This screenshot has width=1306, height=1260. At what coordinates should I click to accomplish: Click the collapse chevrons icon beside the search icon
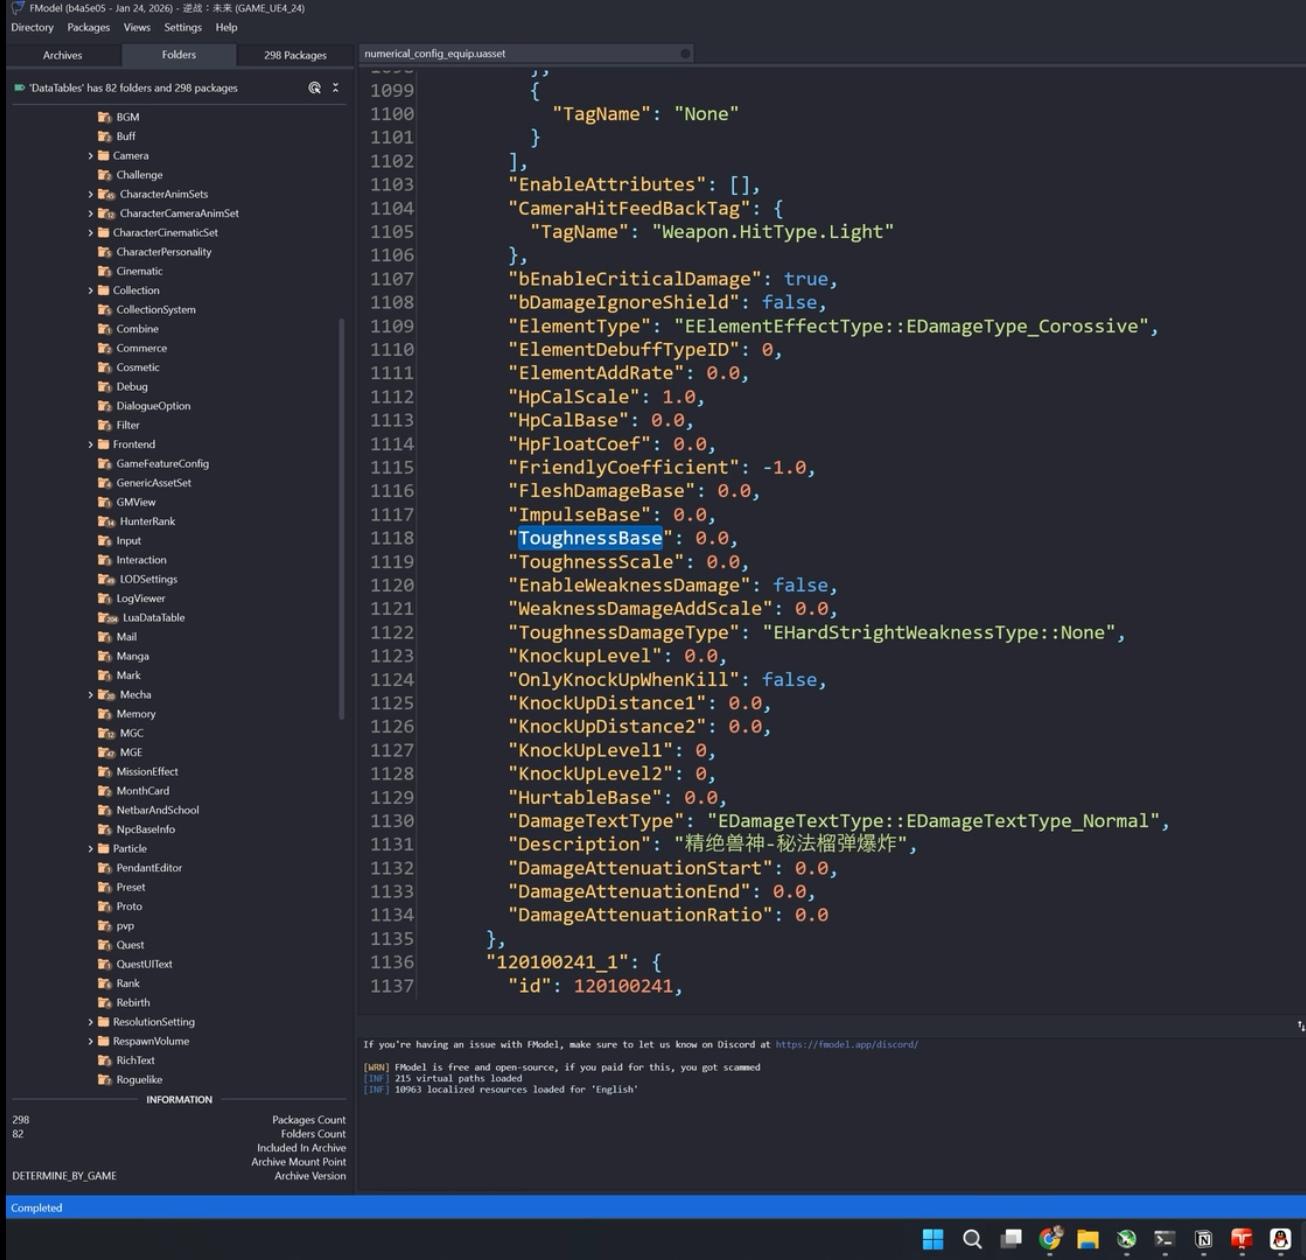[336, 88]
